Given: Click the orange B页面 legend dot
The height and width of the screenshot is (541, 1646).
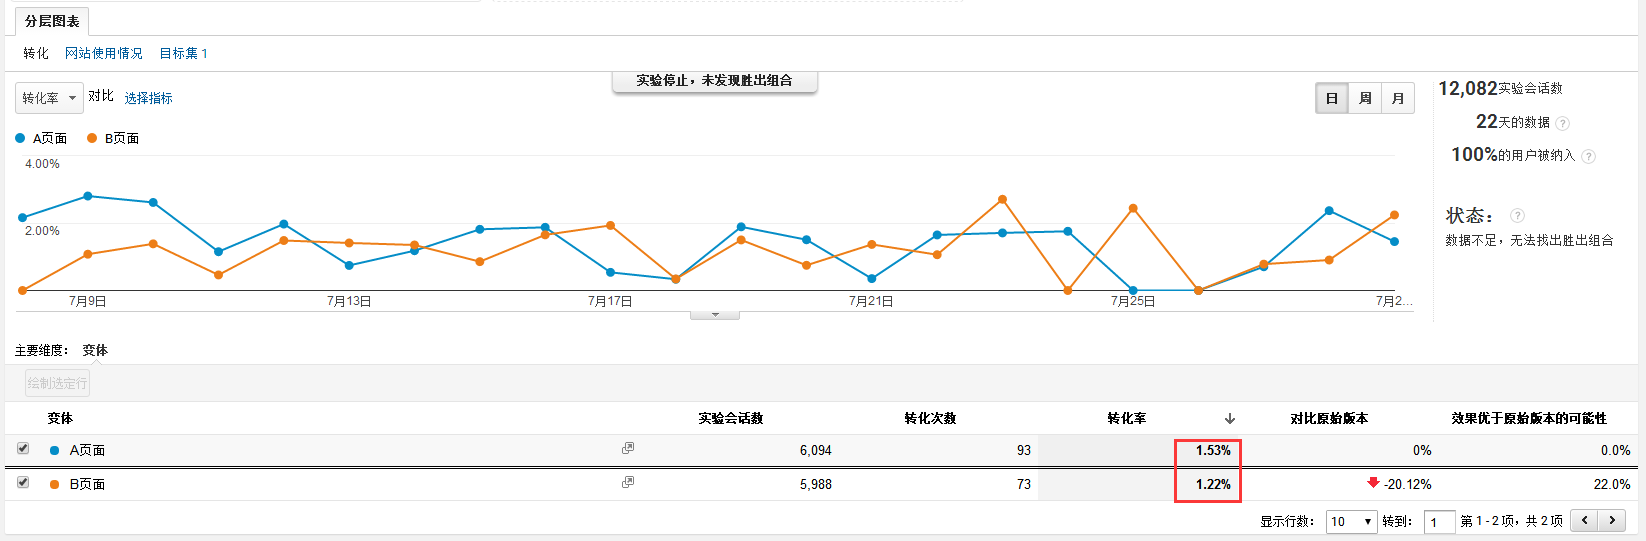Looking at the screenshot, I should [92, 138].
